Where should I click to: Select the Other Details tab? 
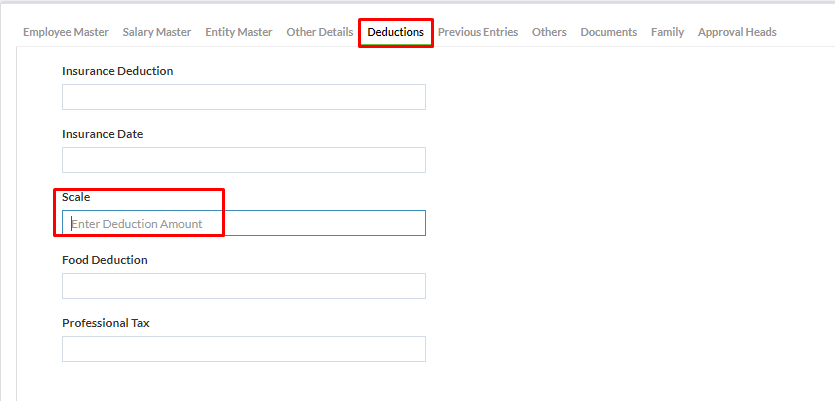click(320, 32)
